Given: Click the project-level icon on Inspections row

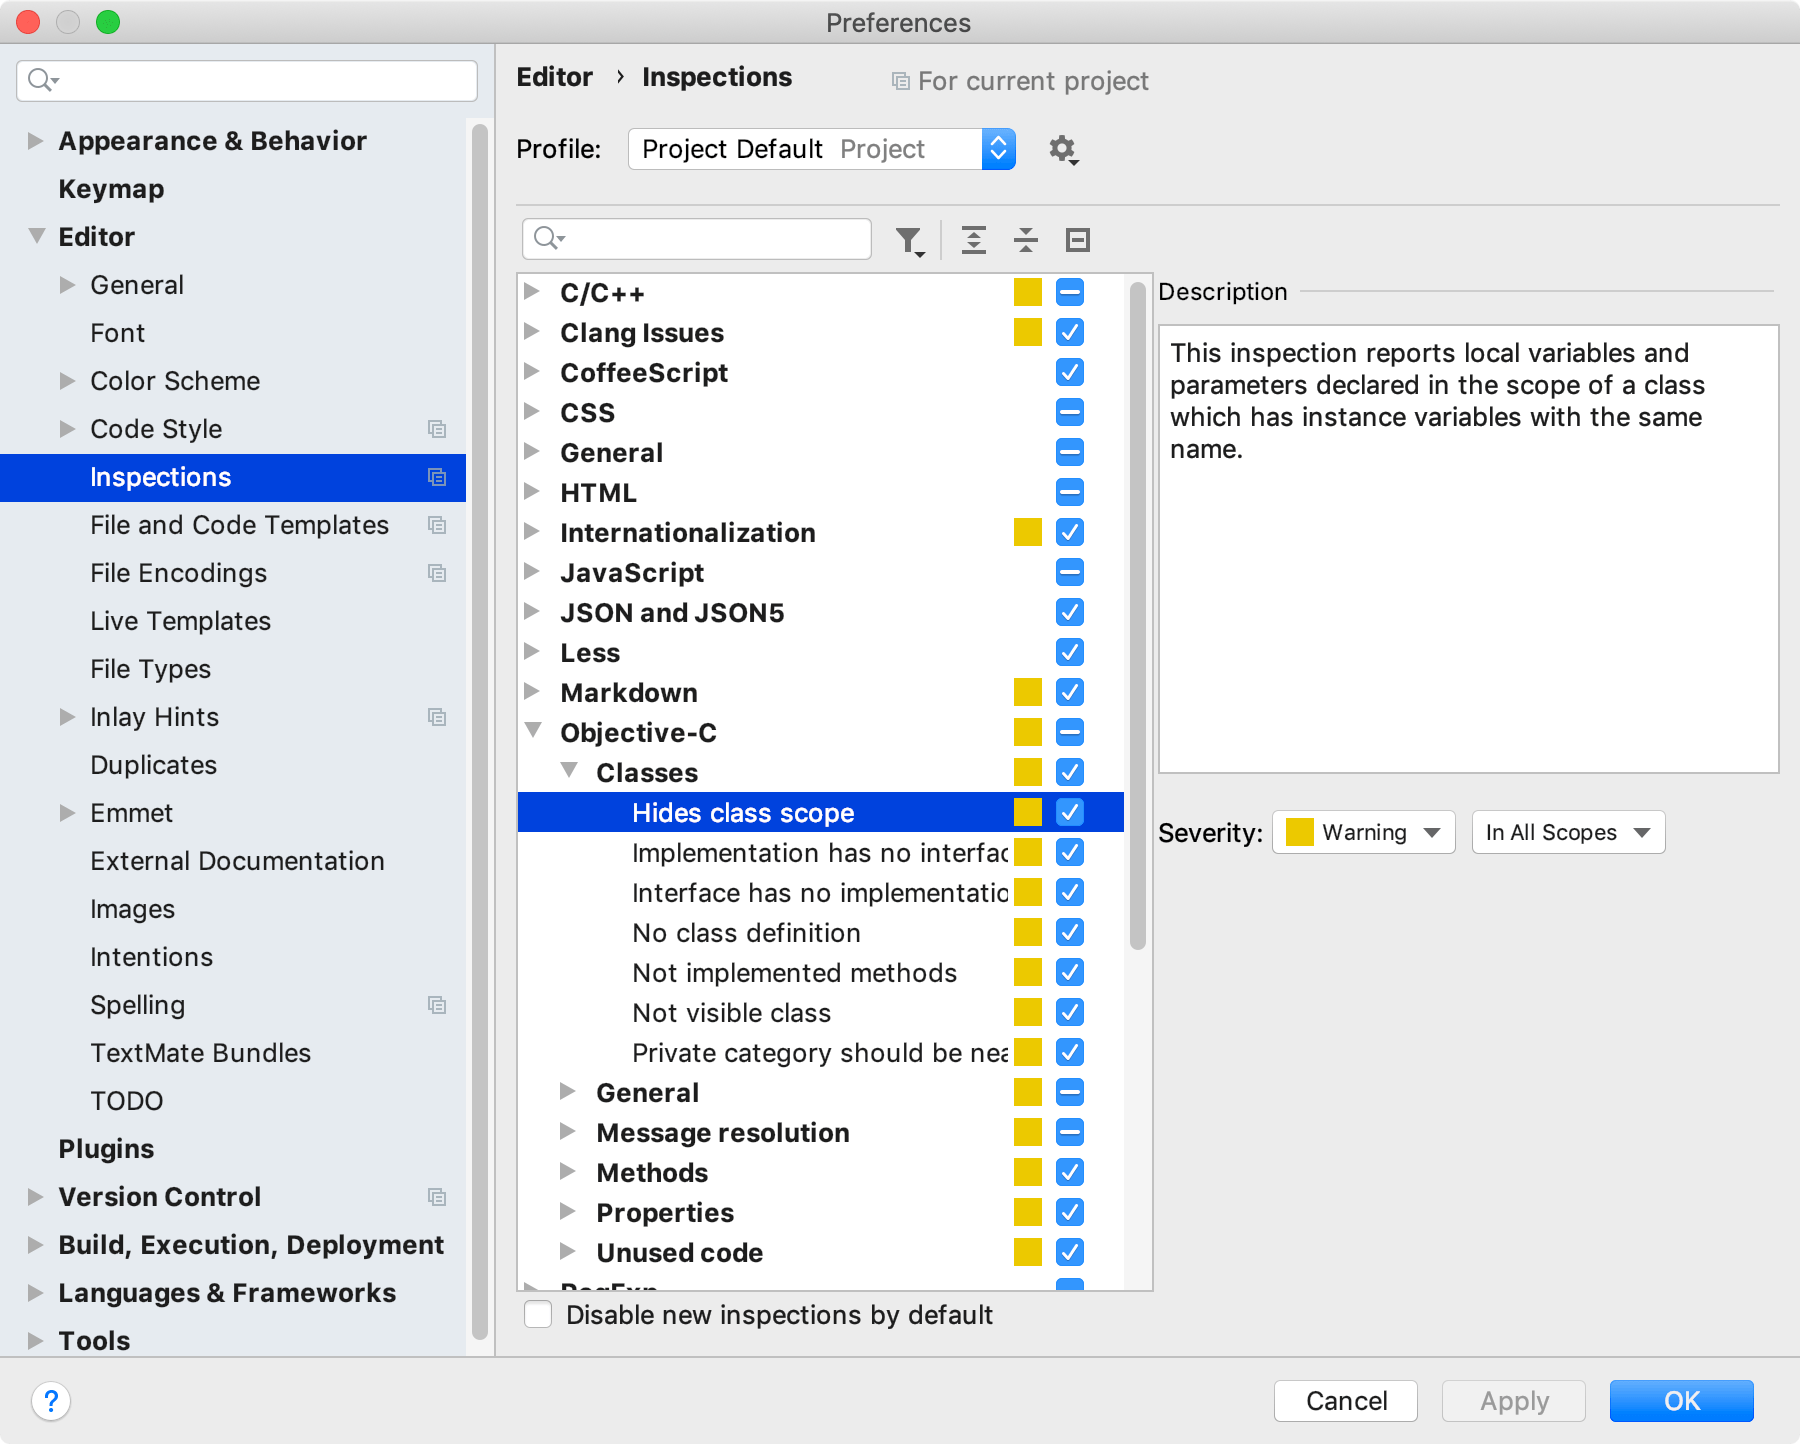Looking at the screenshot, I should pos(437,477).
